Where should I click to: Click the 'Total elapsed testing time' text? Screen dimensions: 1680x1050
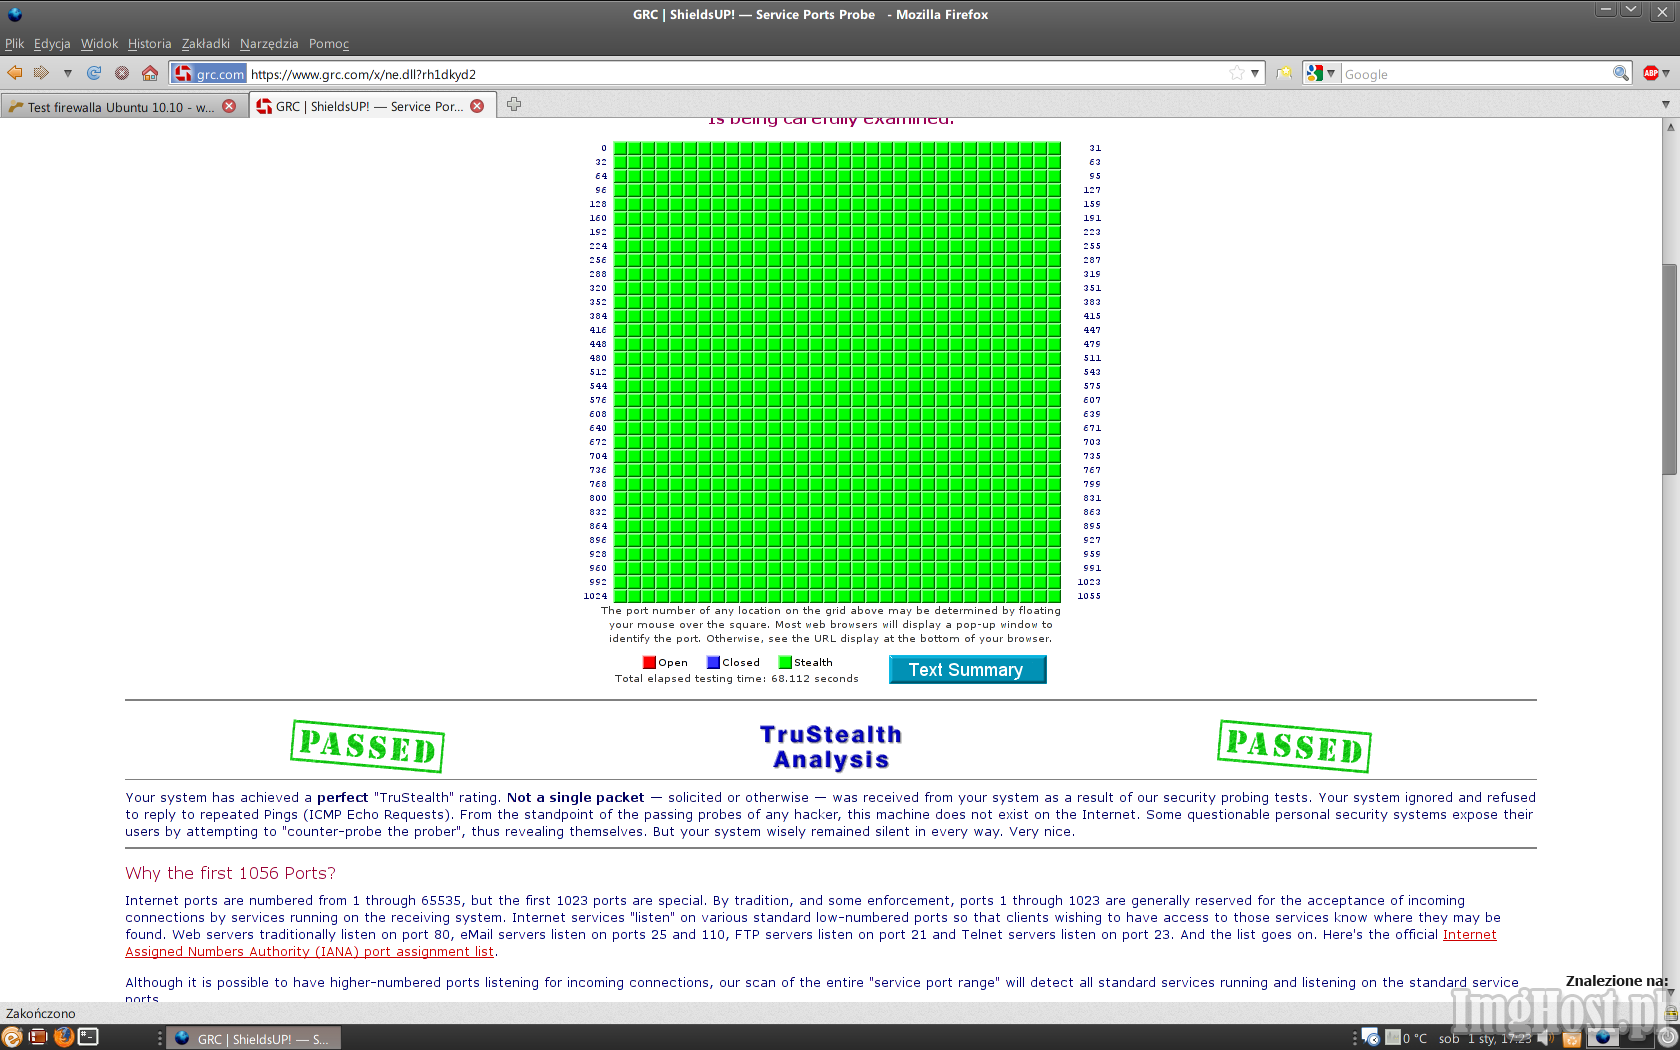(x=737, y=678)
